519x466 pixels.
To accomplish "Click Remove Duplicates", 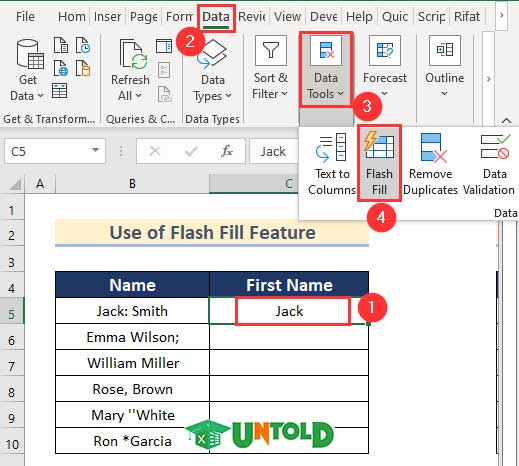I will tap(430, 164).
